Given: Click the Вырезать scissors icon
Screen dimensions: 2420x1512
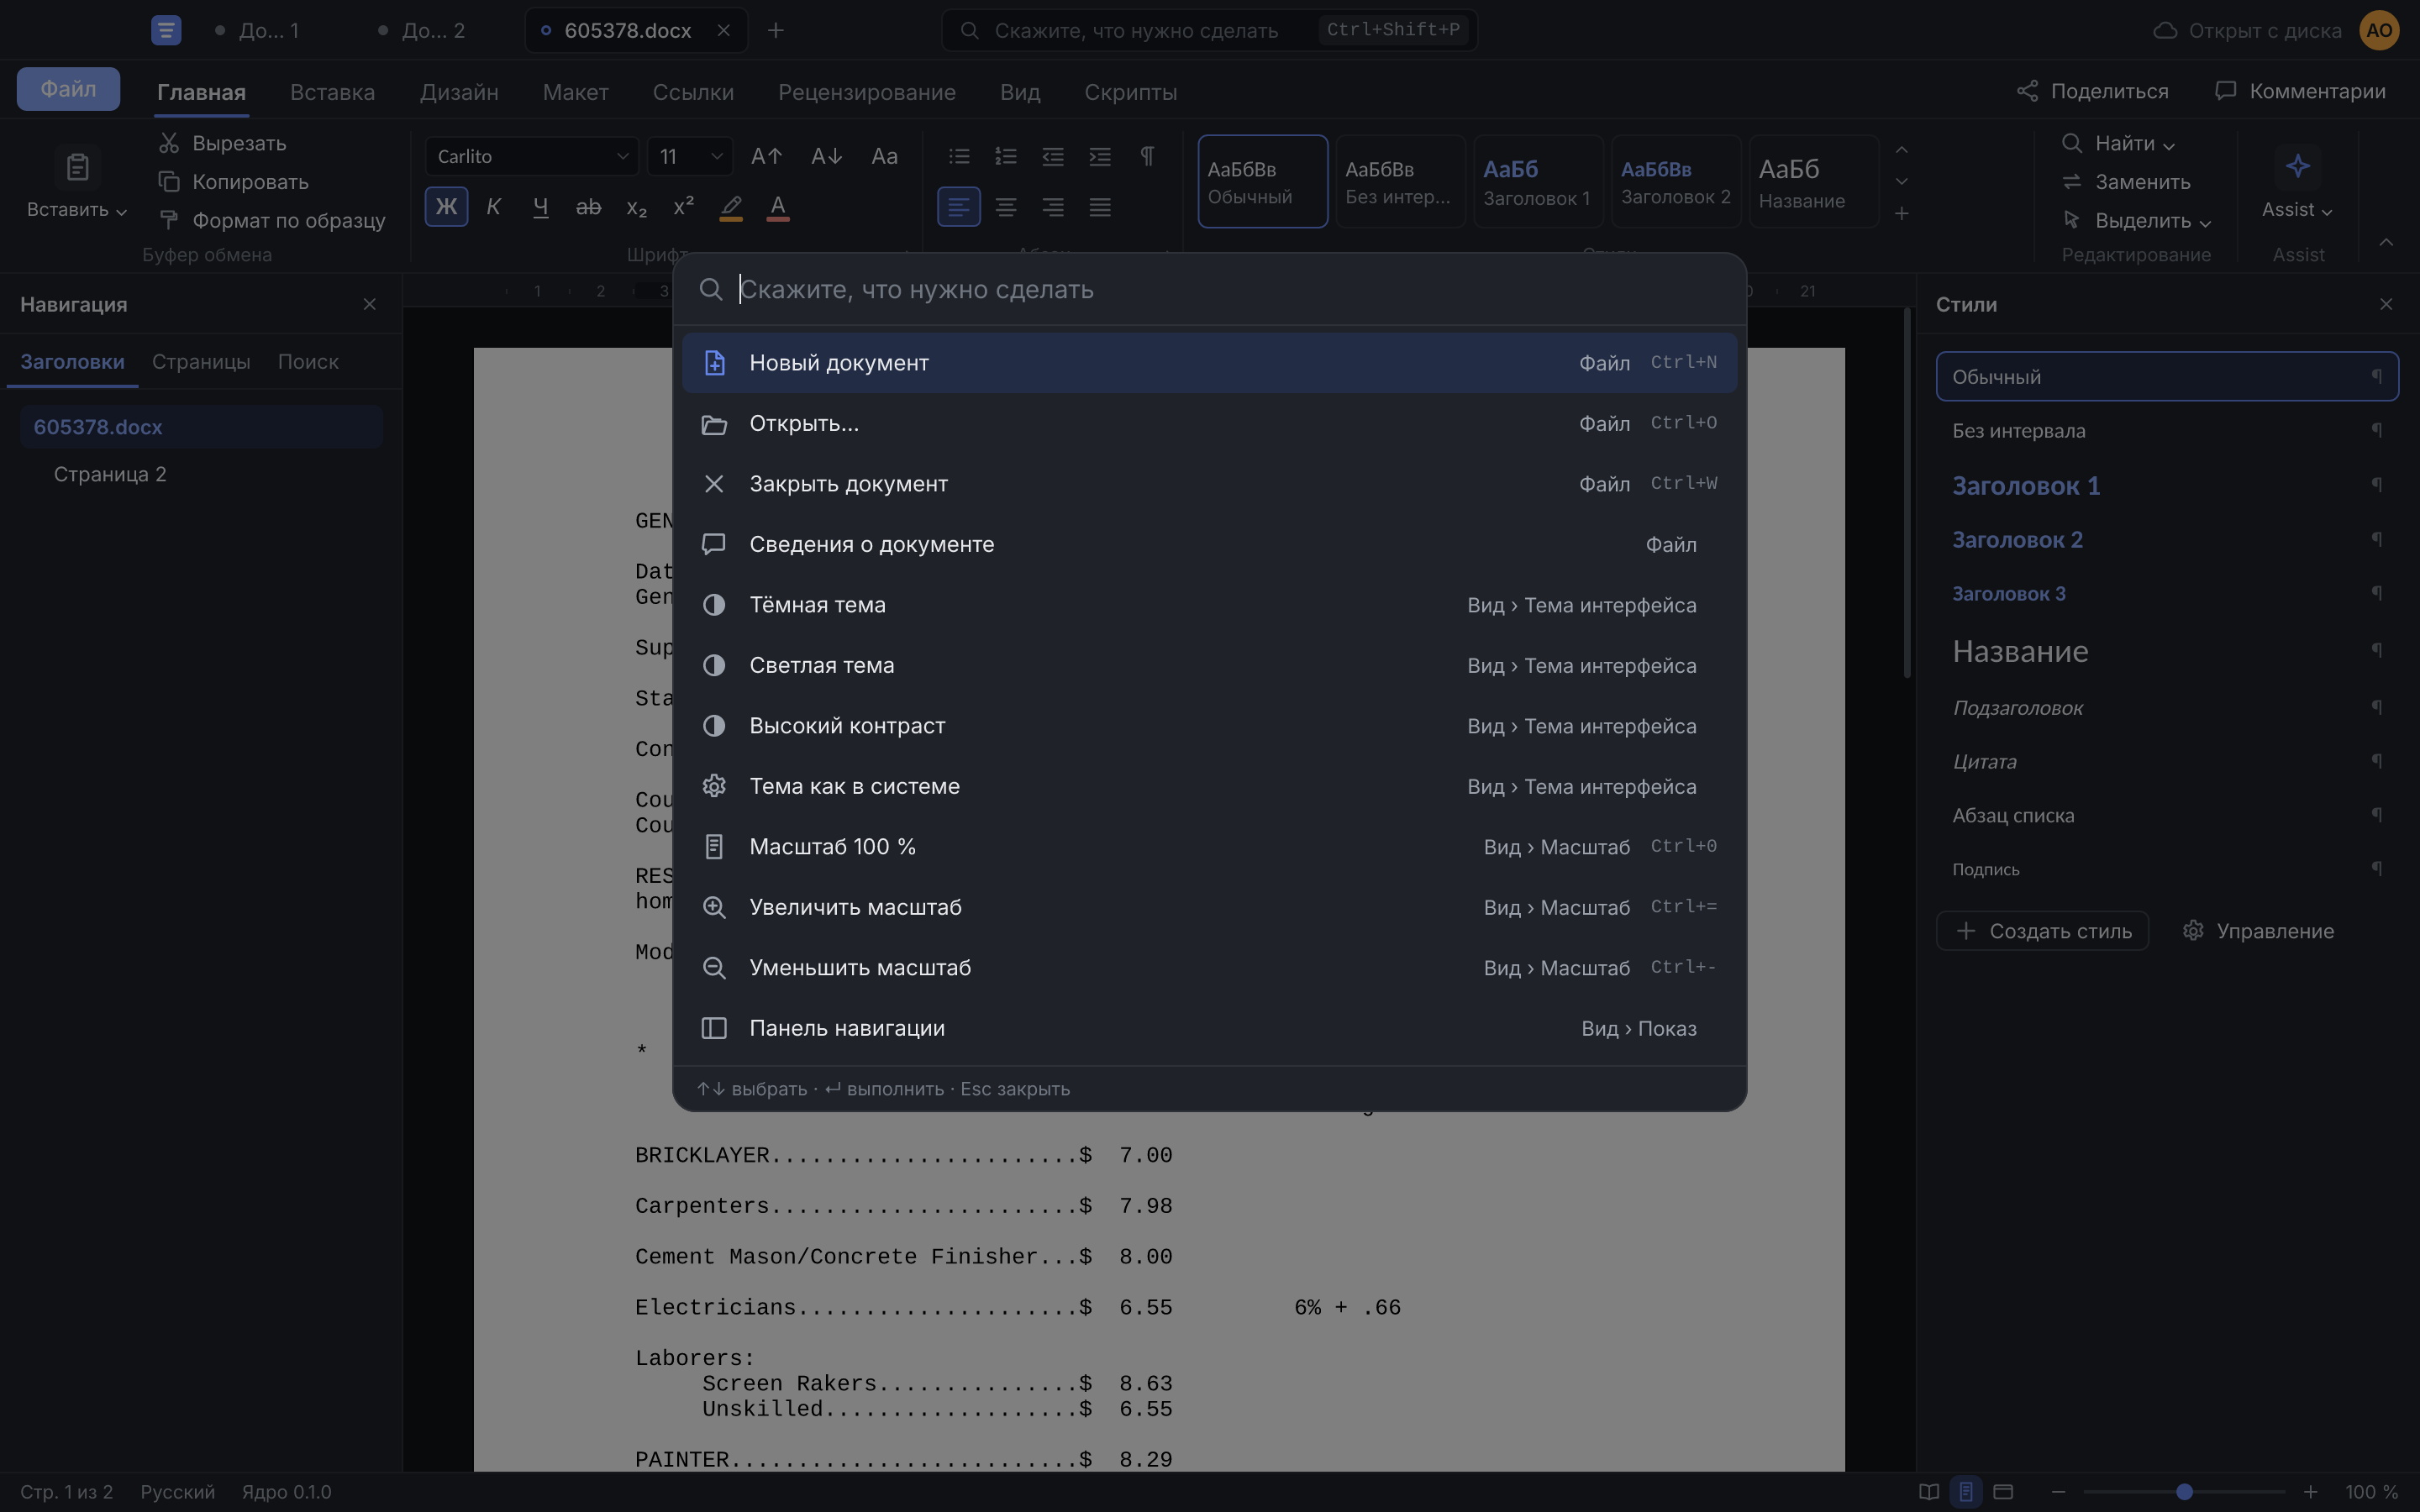Looking at the screenshot, I should point(169,143).
